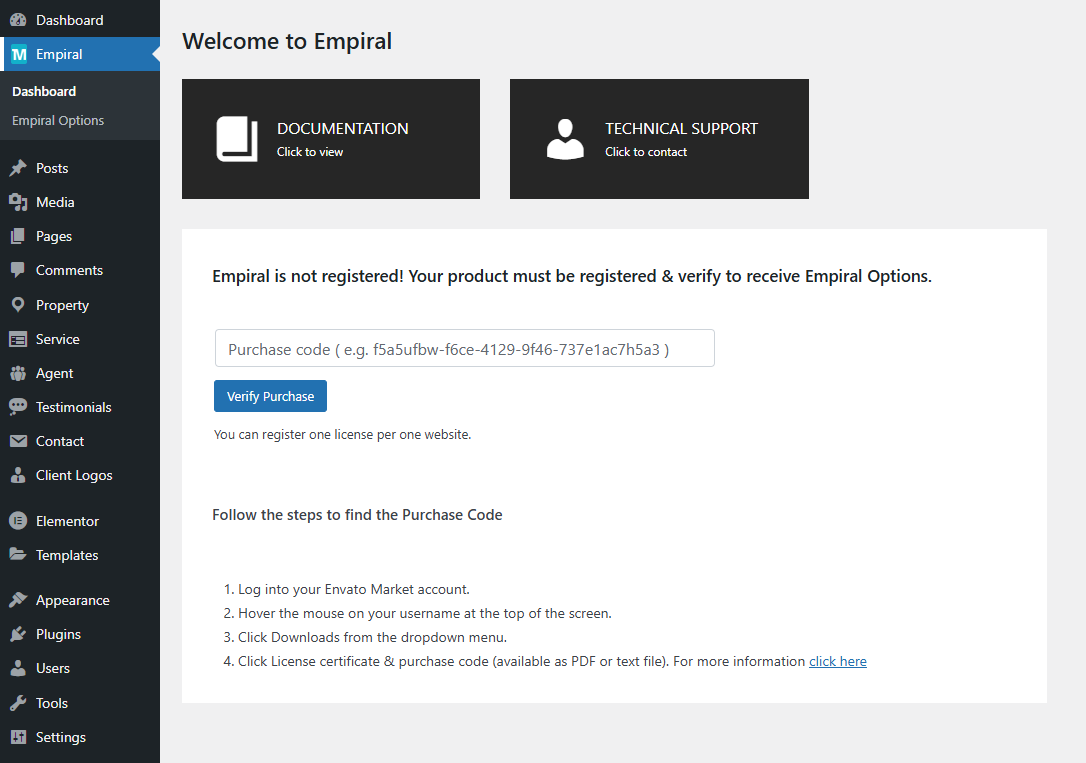The height and width of the screenshot is (763, 1086).
Task: Follow the 'click here' link
Action: tap(837, 661)
